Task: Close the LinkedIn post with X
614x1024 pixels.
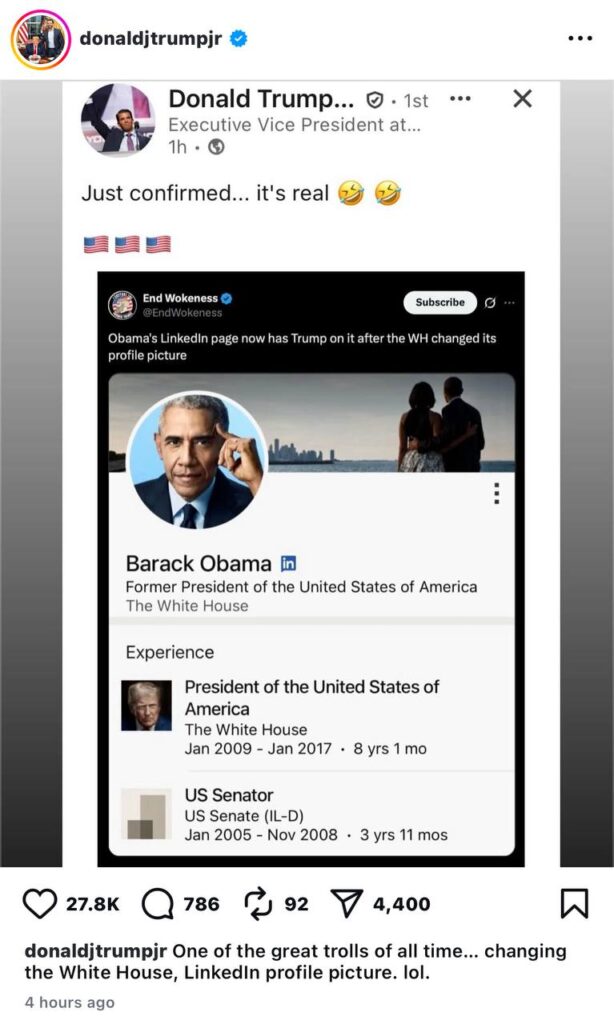Action: click(x=523, y=99)
